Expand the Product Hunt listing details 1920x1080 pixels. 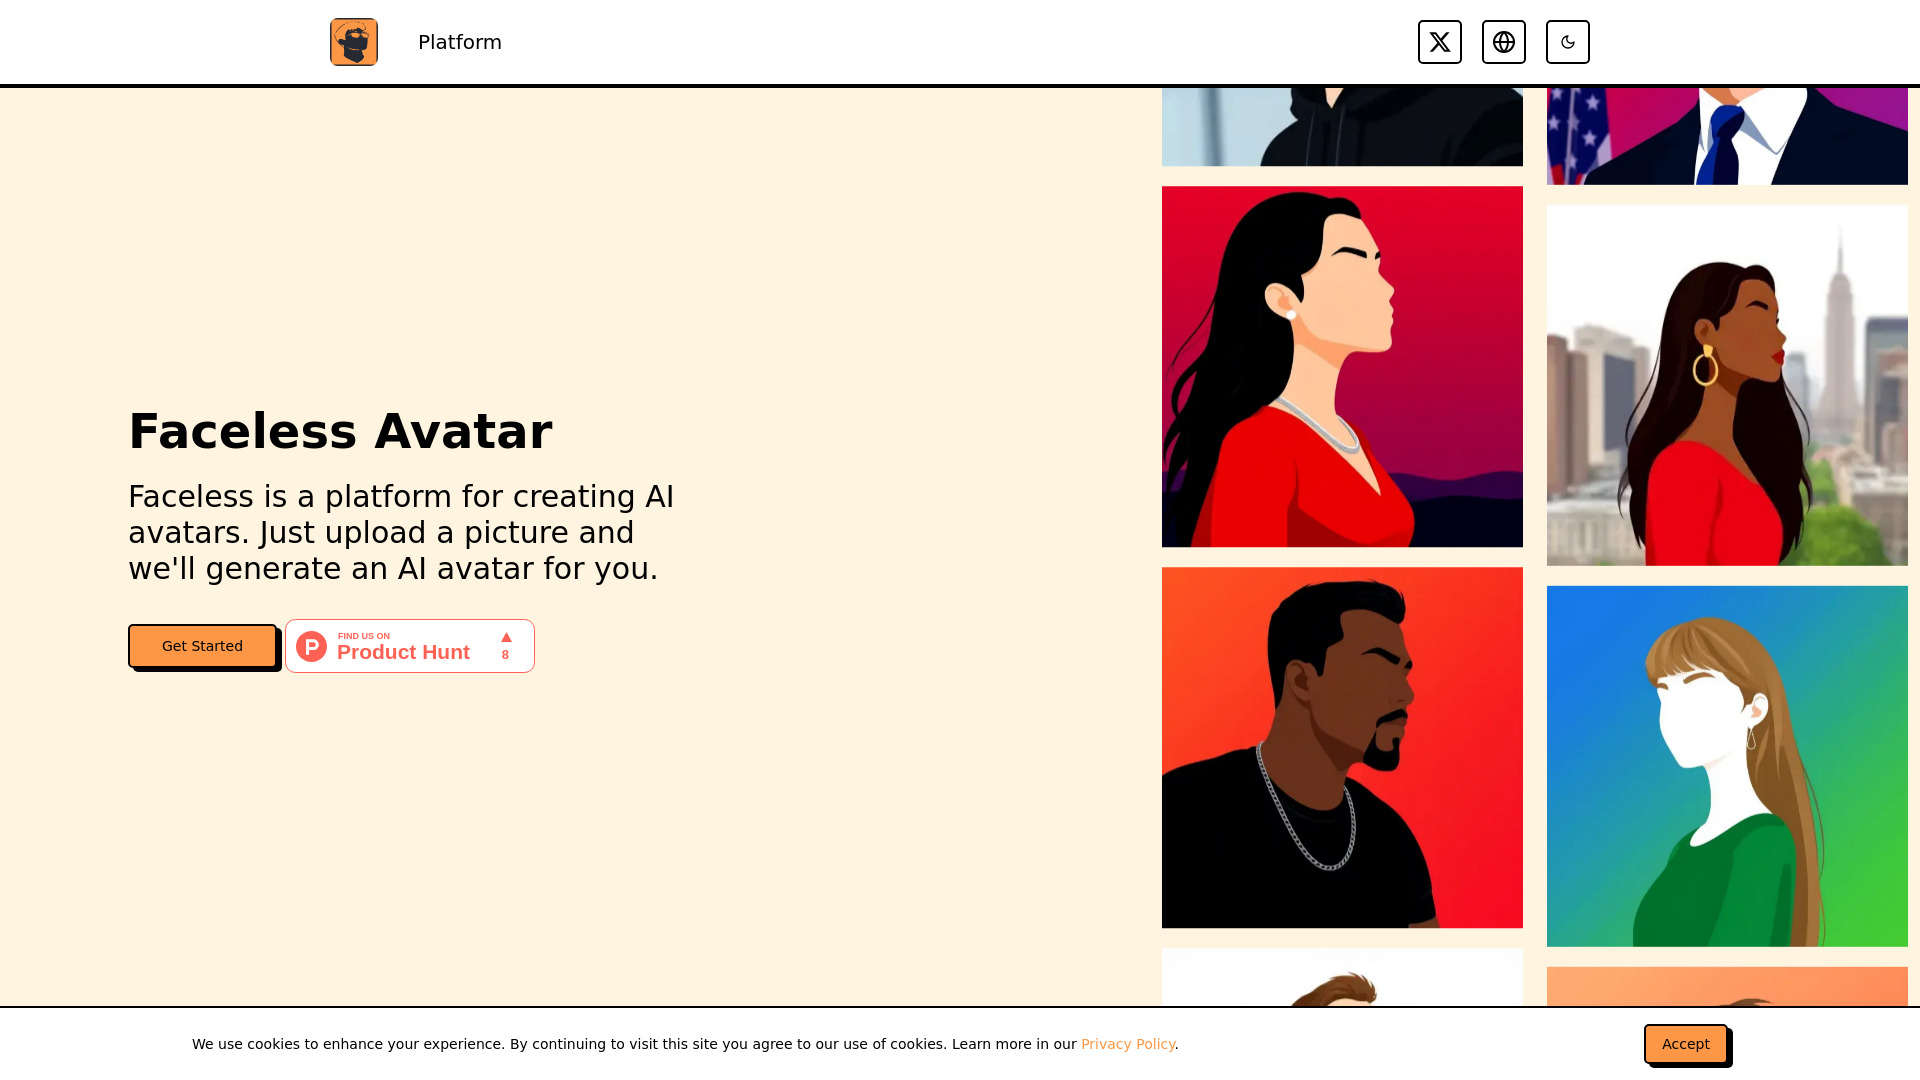pos(409,646)
